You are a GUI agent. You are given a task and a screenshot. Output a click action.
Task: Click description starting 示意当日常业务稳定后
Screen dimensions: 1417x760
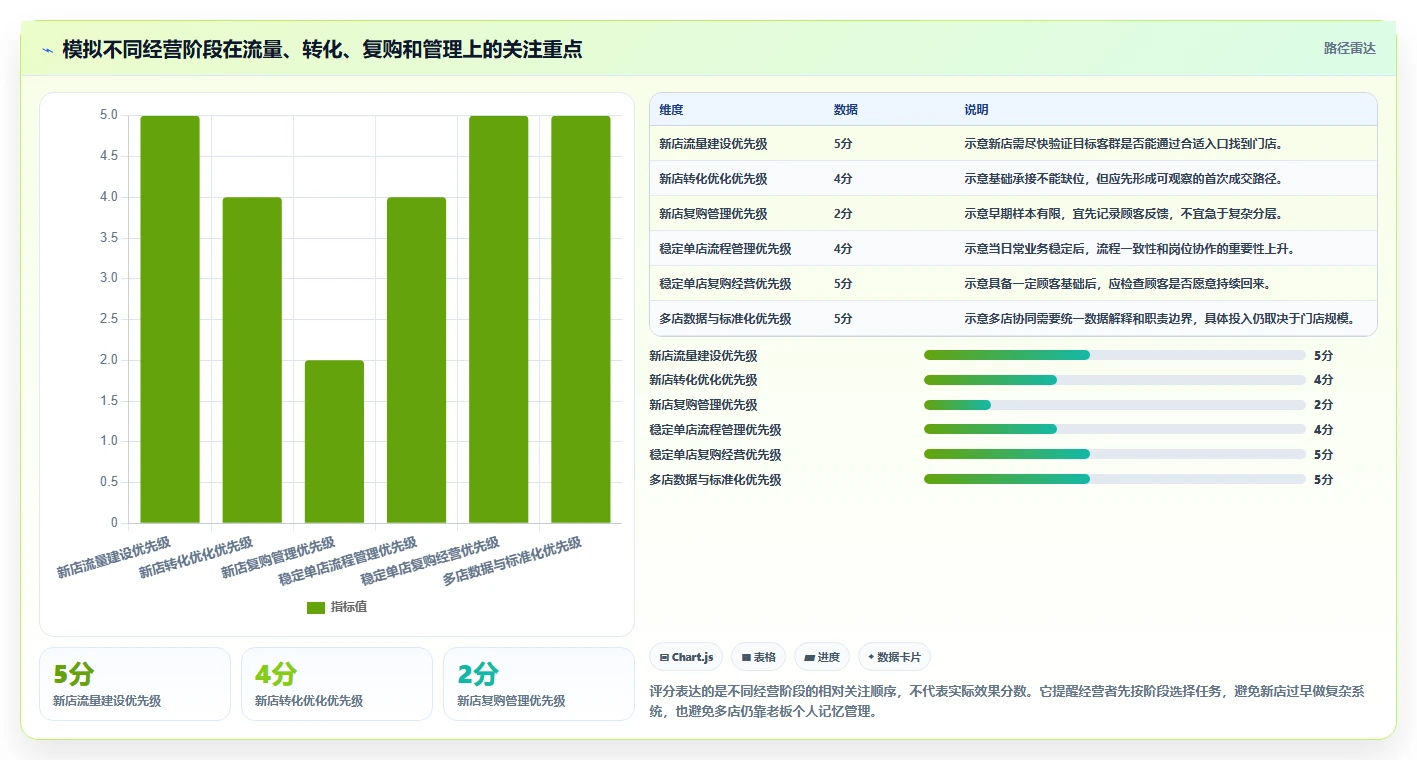[1129, 249]
